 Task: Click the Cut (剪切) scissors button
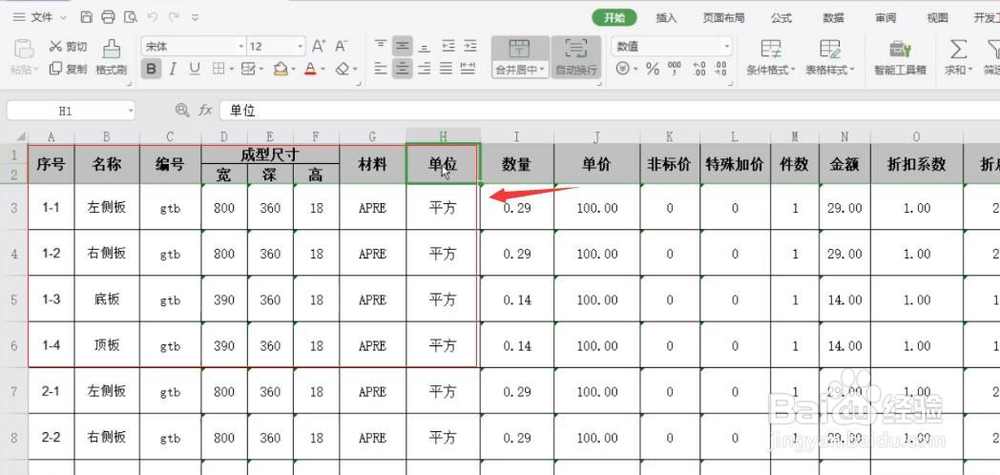coord(68,47)
